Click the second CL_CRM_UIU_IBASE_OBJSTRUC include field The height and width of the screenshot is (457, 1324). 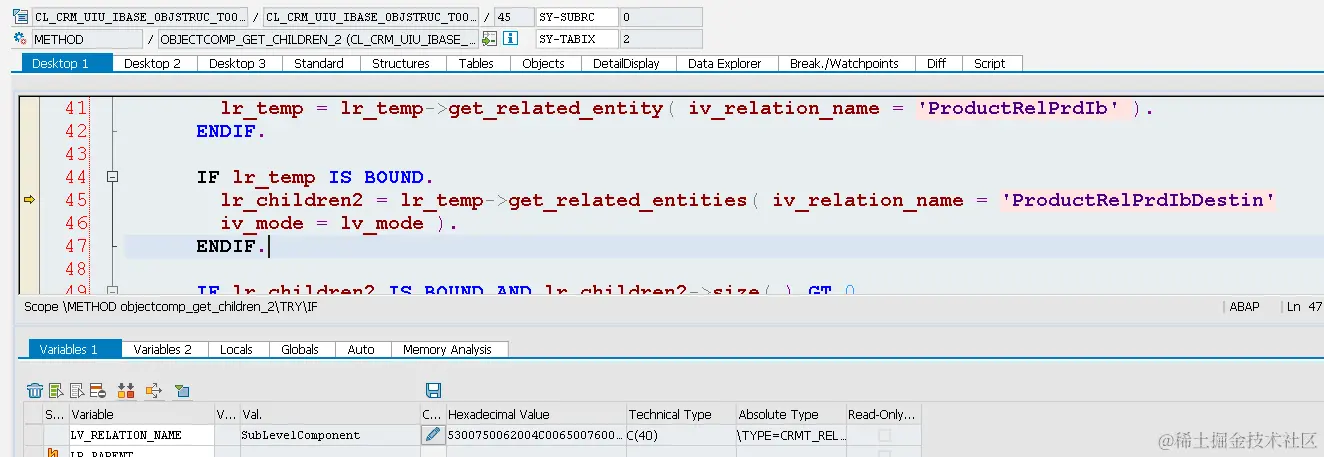(371, 17)
